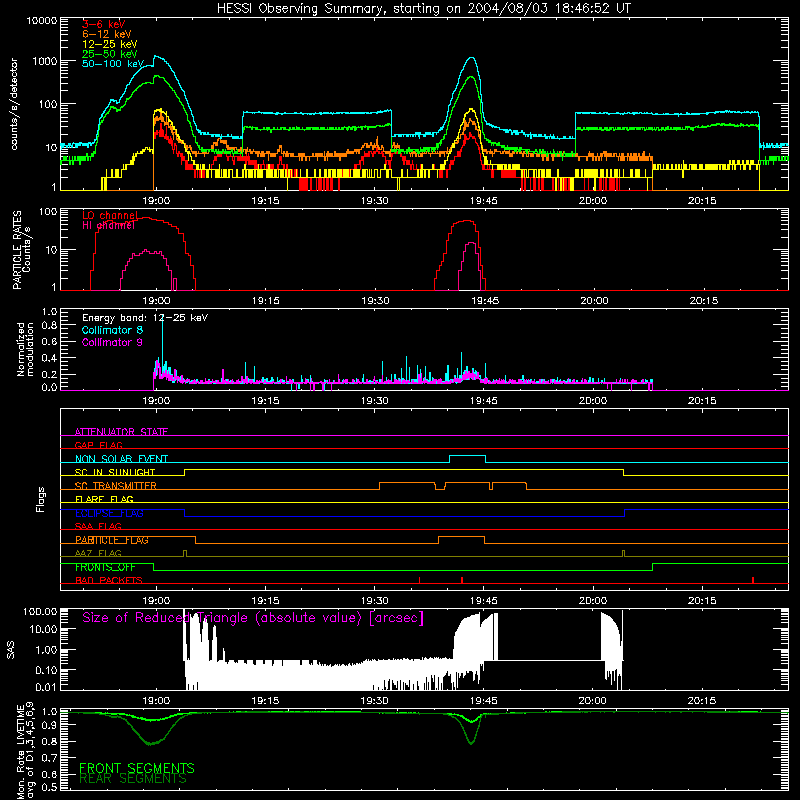Click the tall cyan Collimator 8 spike at 19:00

tap(162, 342)
